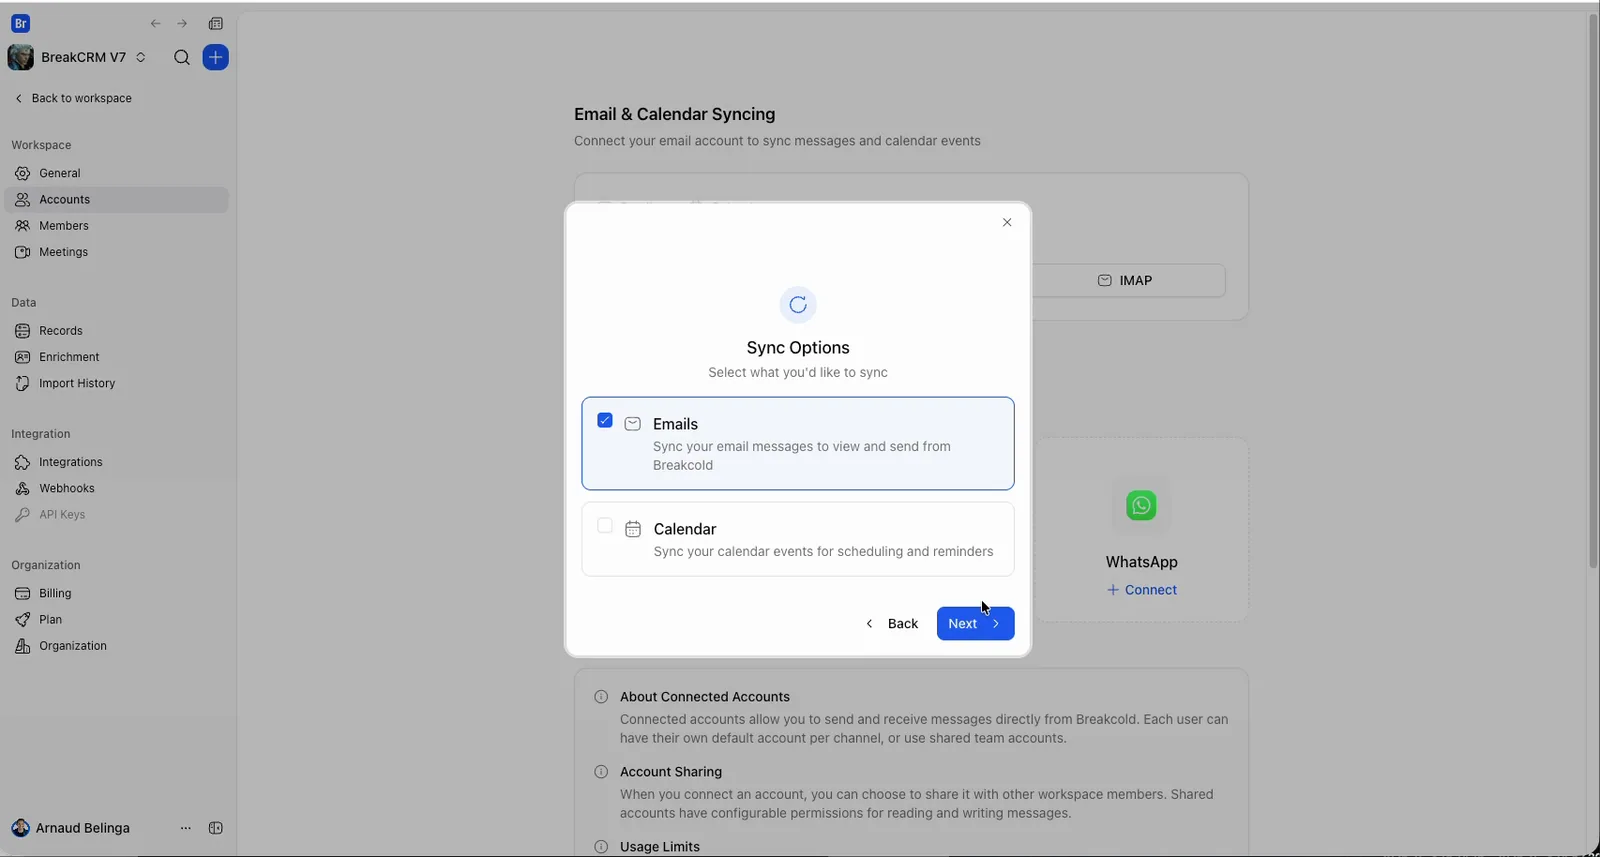This screenshot has height=857, width=1600.
Task: Select the Emails option card description
Action: [802, 456]
